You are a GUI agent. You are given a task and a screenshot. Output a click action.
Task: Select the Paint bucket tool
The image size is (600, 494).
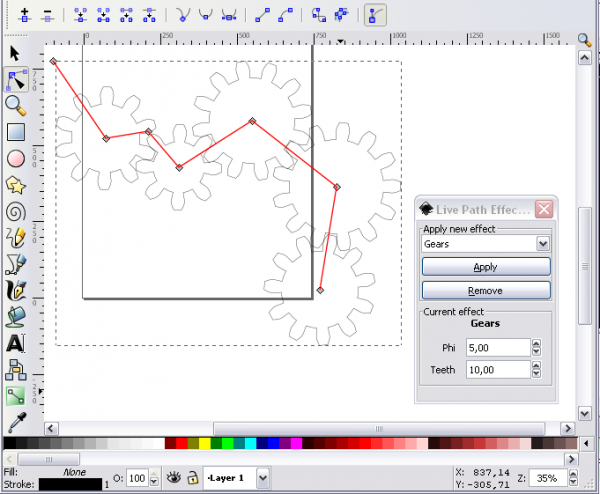pos(16,317)
